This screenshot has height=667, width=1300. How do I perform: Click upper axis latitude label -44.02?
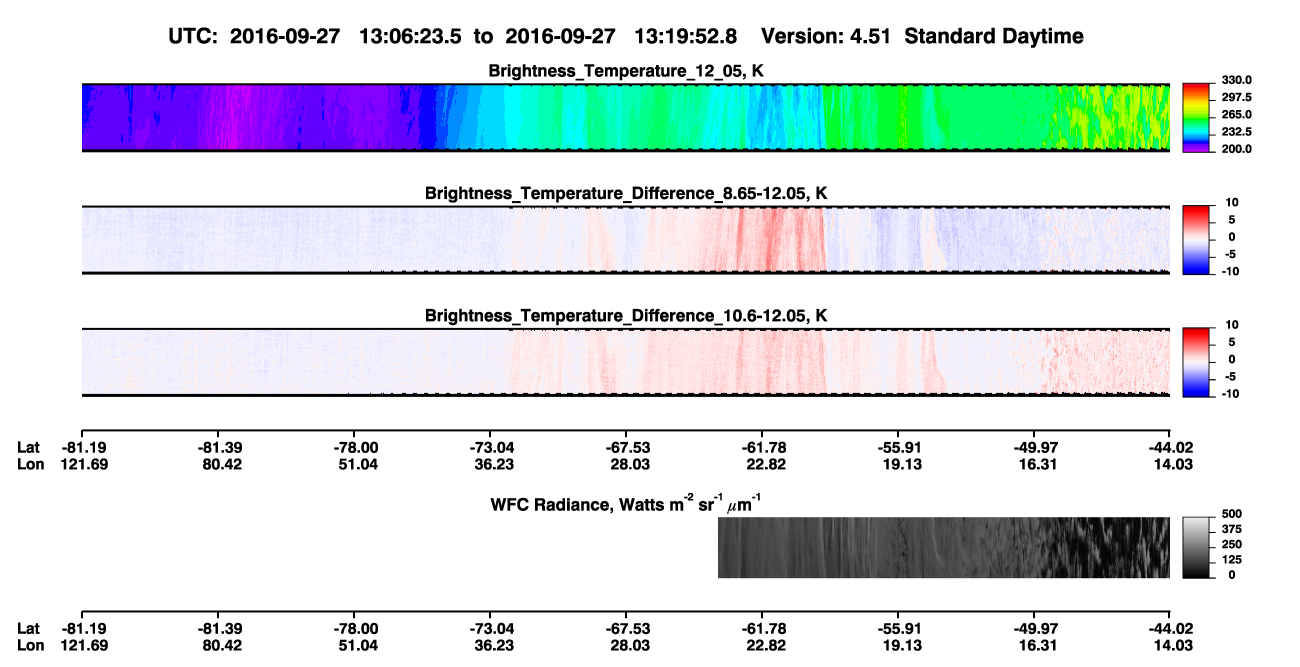[1169, 448]
